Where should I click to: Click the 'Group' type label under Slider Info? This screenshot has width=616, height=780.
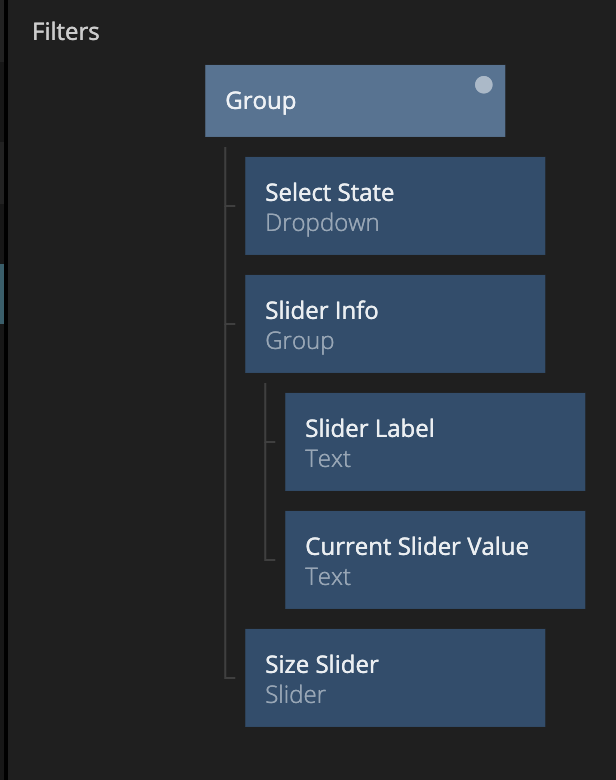[x=300, y=341]
